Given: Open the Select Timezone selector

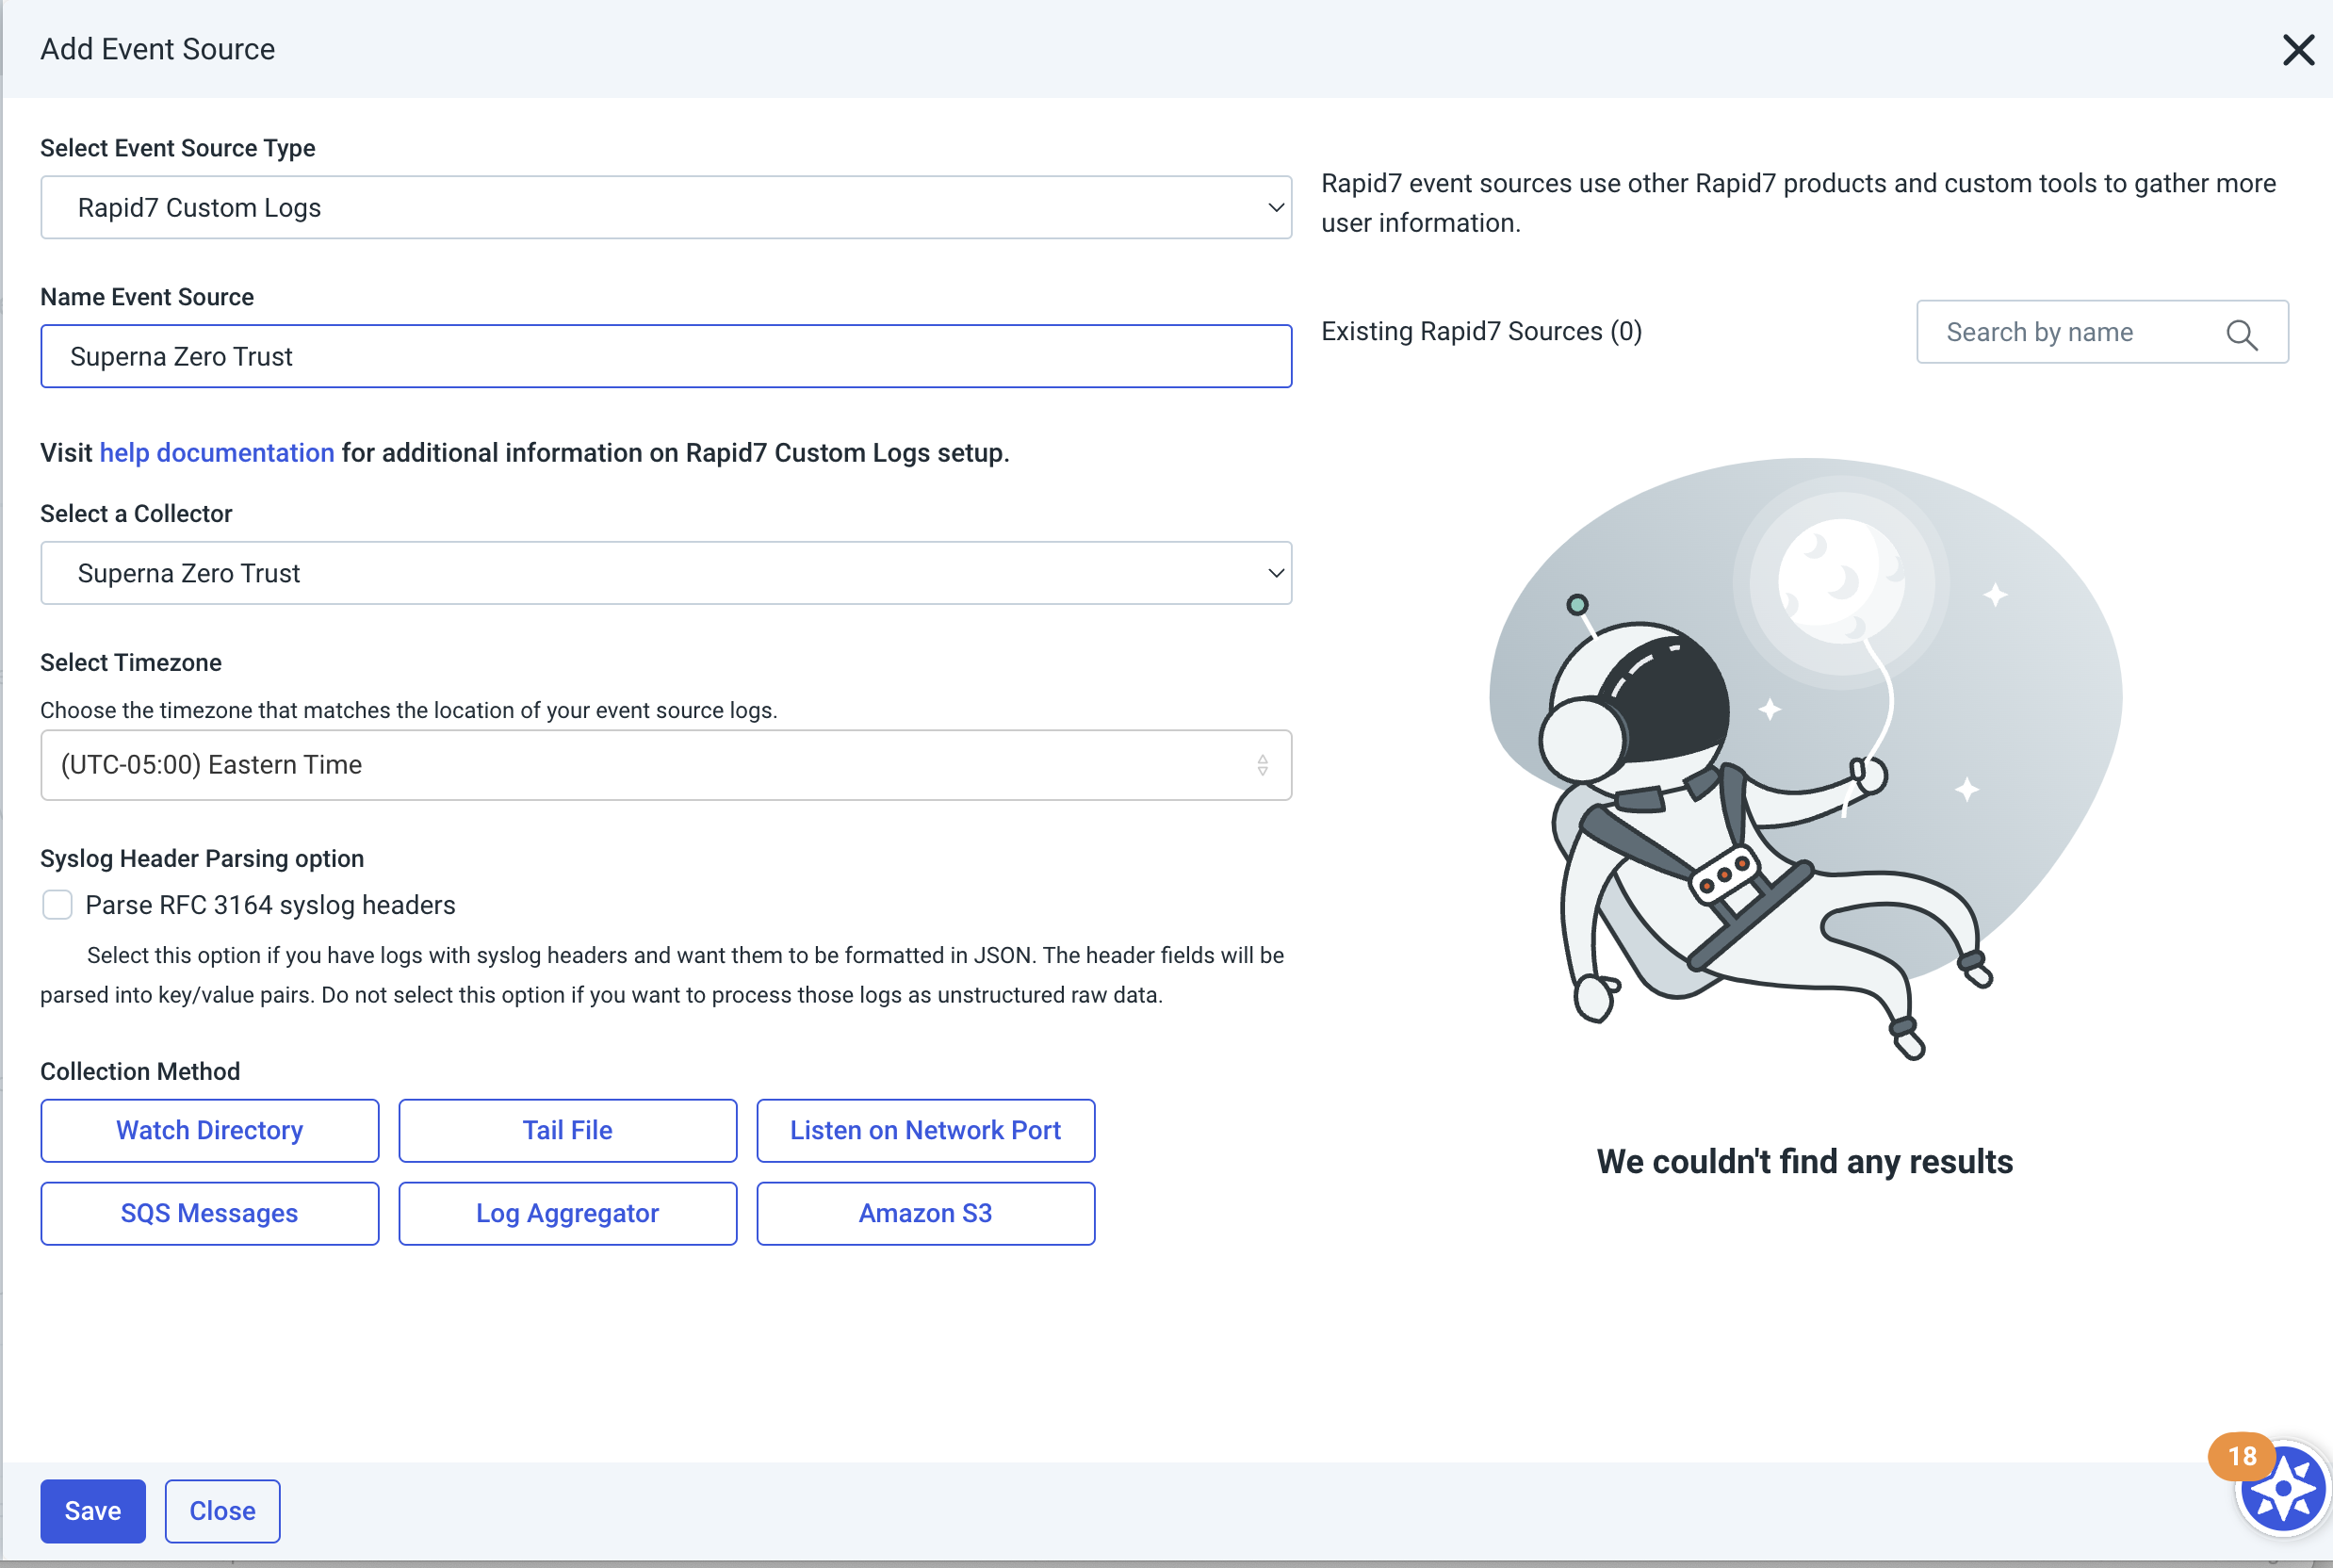Looking at the screenshot, I should click(665, 765).
